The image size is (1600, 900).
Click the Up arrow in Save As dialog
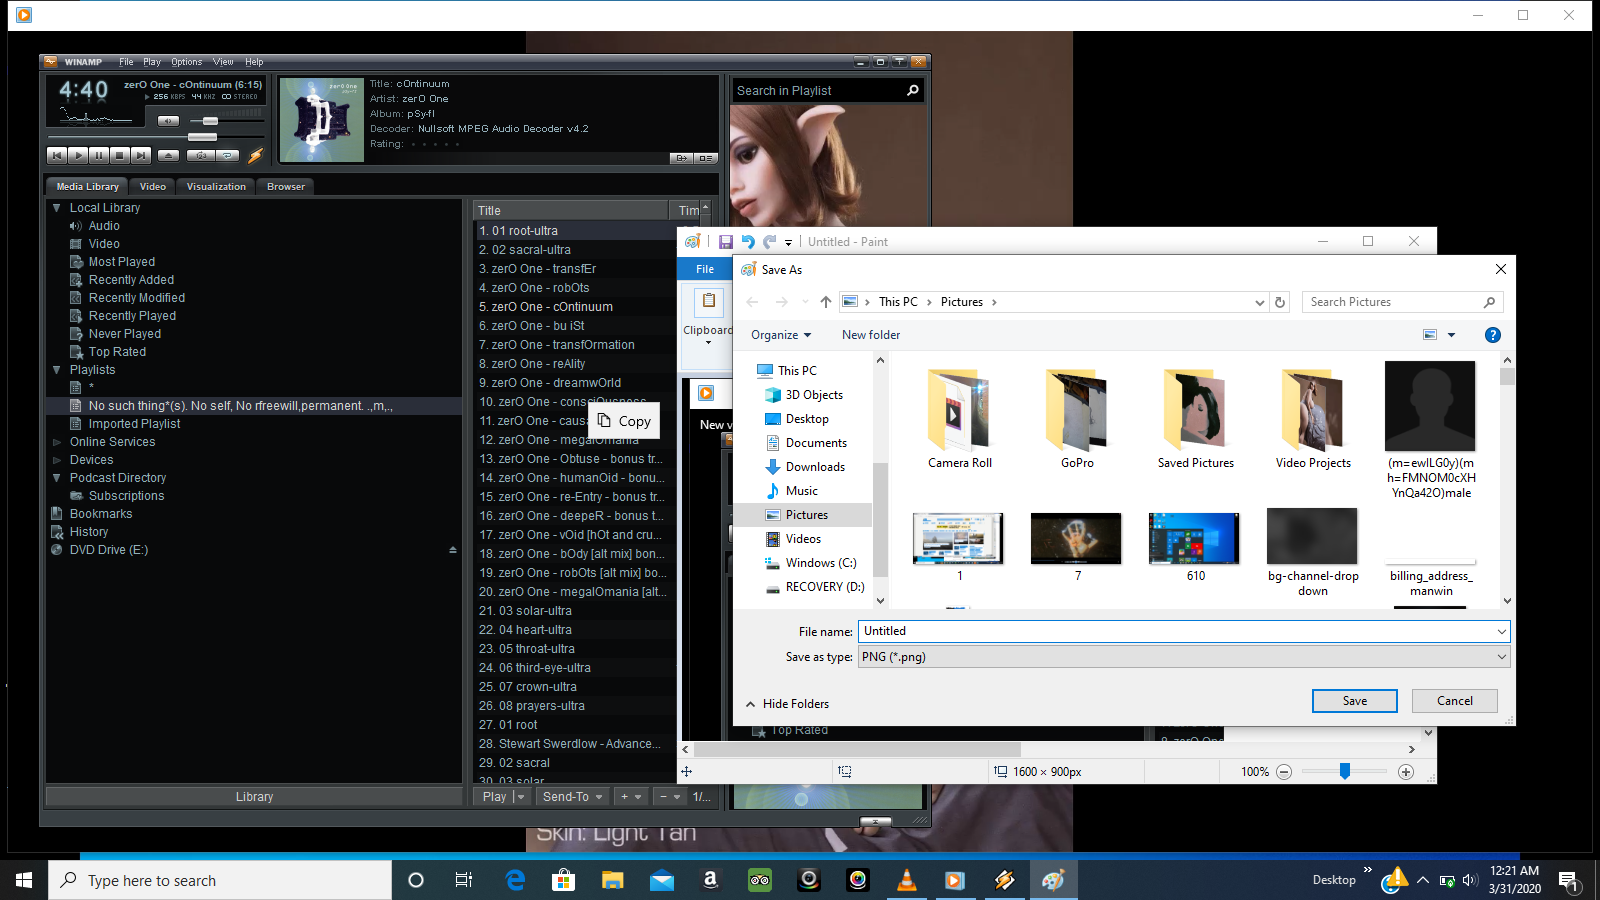[825, 302]
